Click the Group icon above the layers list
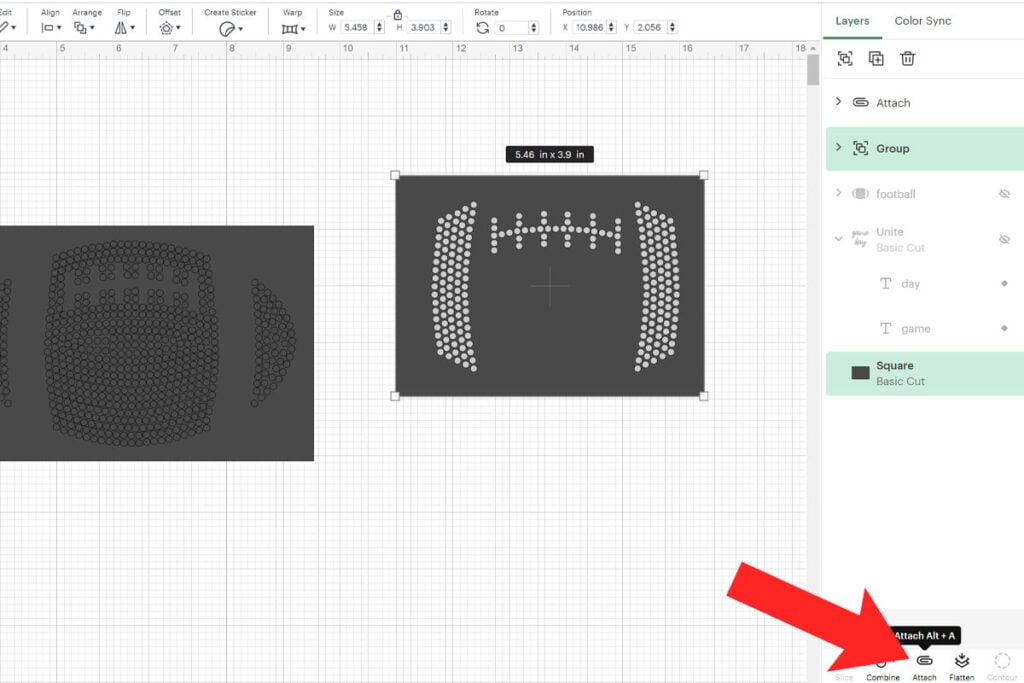Screen dimensions: 1024x683 click(845, 59)
